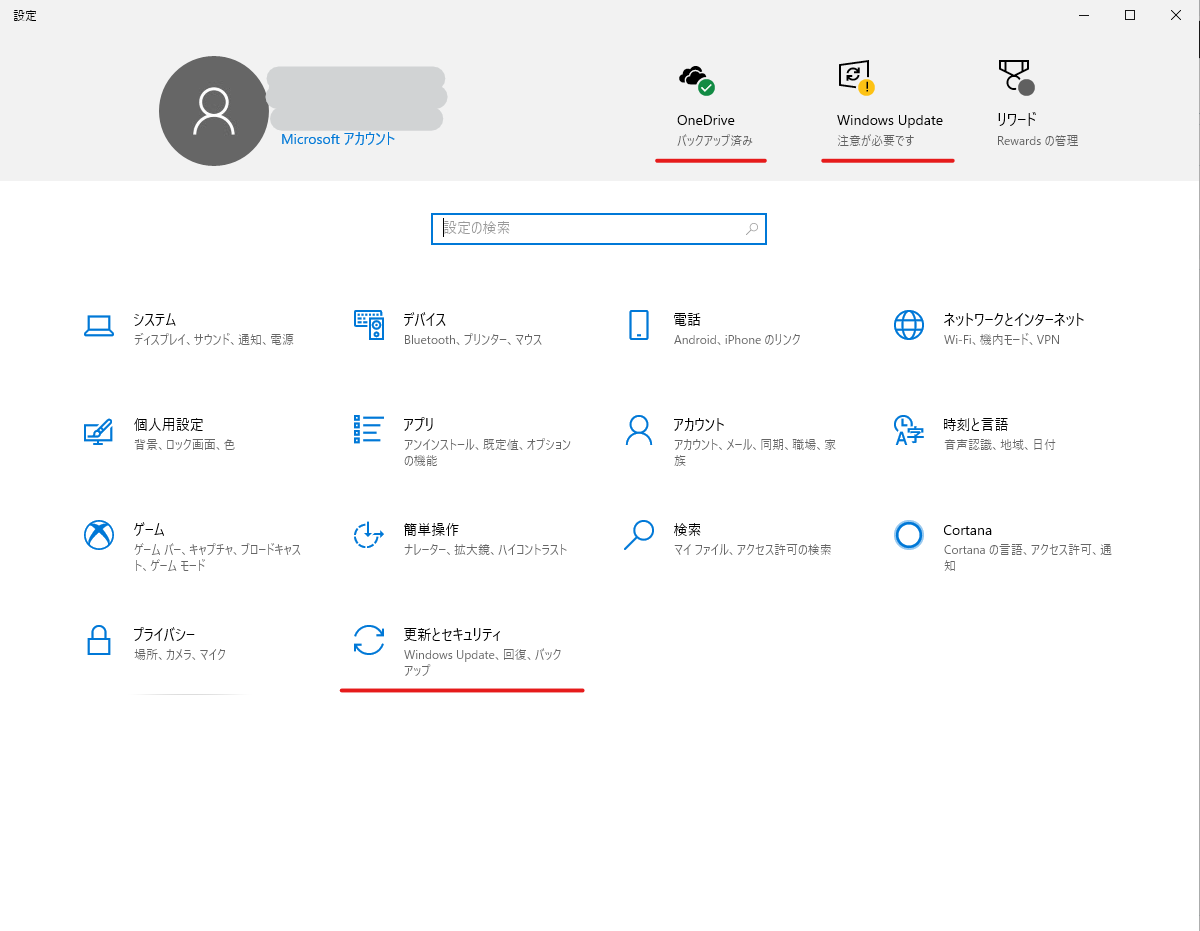Click the アカウント category title

pyautogui.click(x=699, y=424)
